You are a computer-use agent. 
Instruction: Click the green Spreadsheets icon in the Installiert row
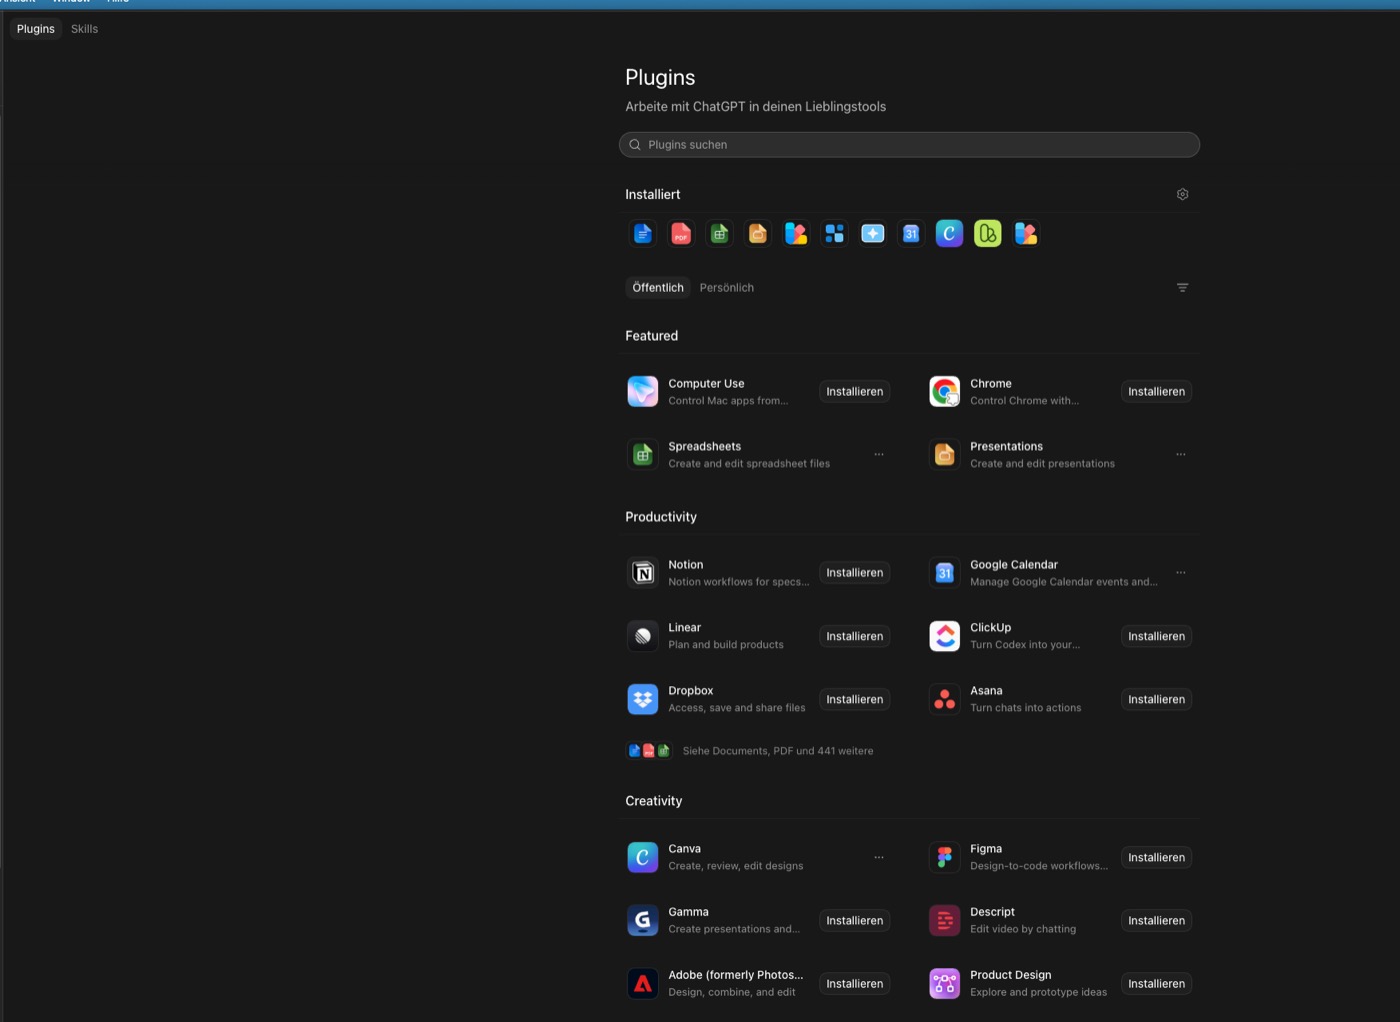719,234
